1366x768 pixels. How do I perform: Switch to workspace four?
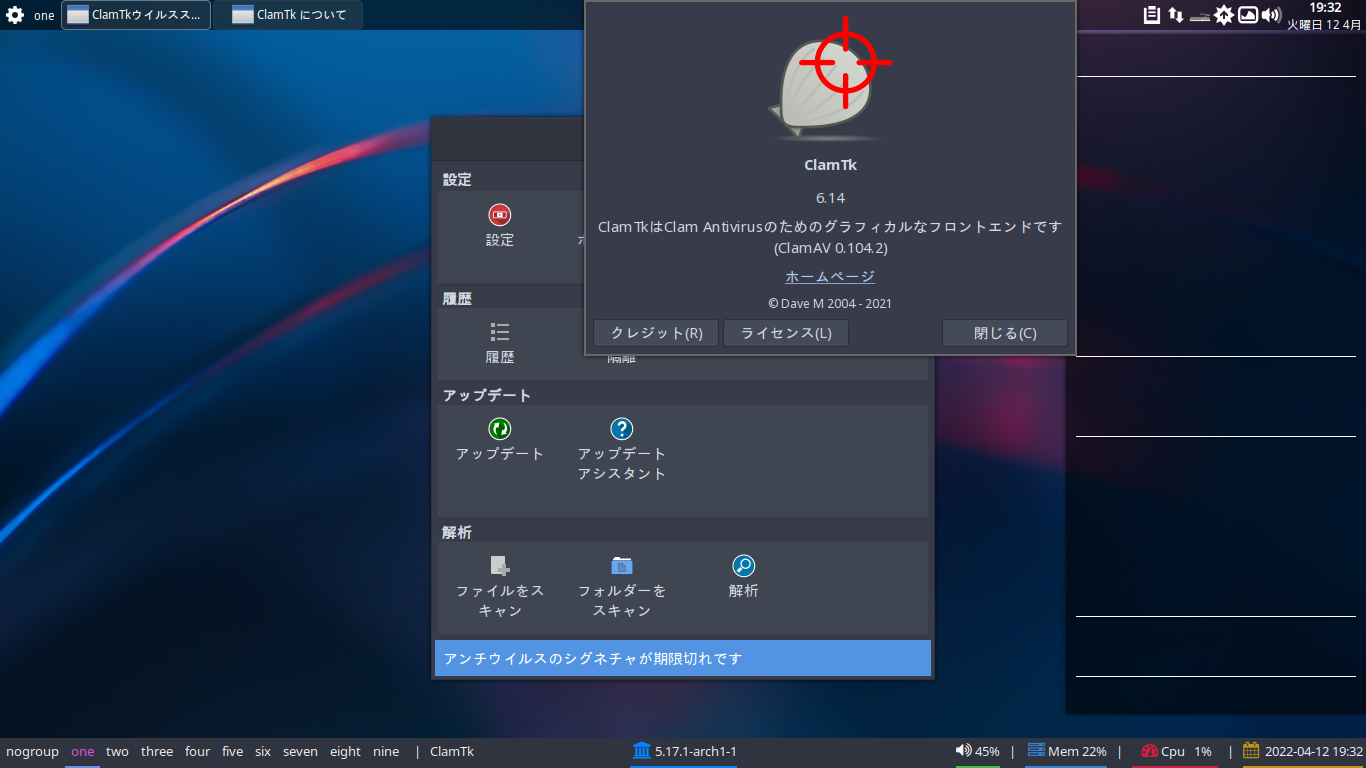point(198,751)
